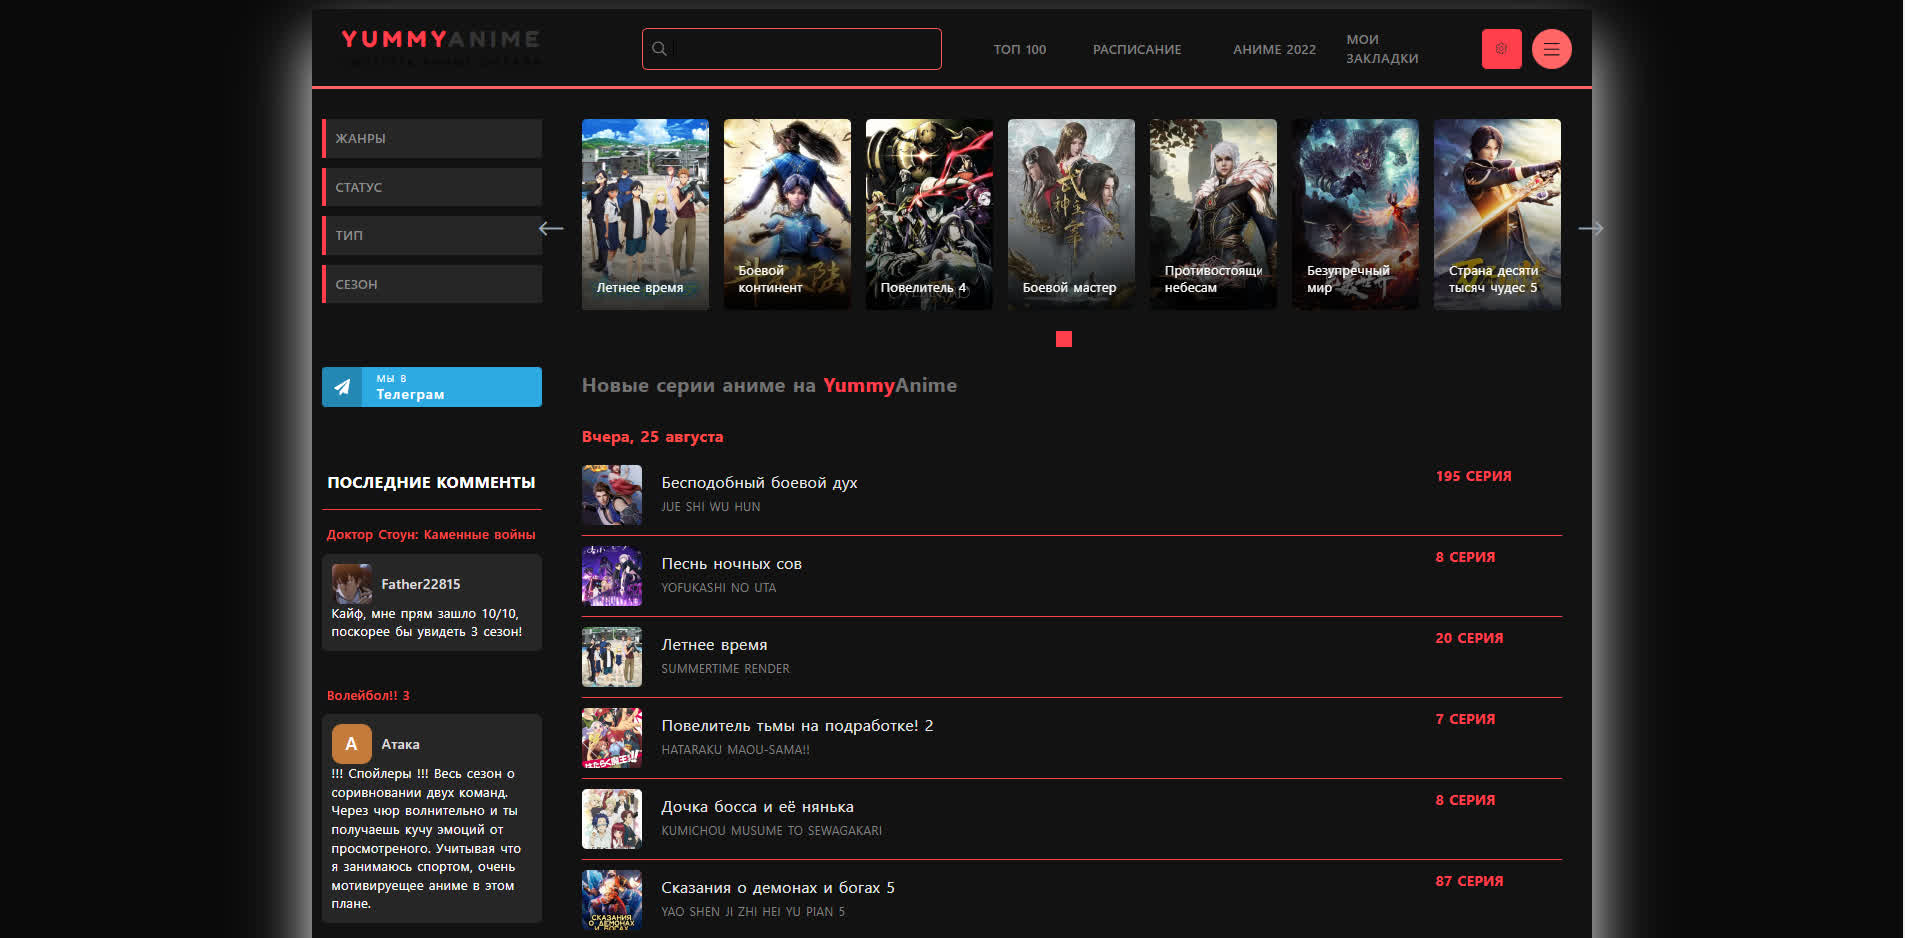Viewport: 1905px width, 938px height.
Task: Click Father22815's avatar picture
Action: (350, 584)
